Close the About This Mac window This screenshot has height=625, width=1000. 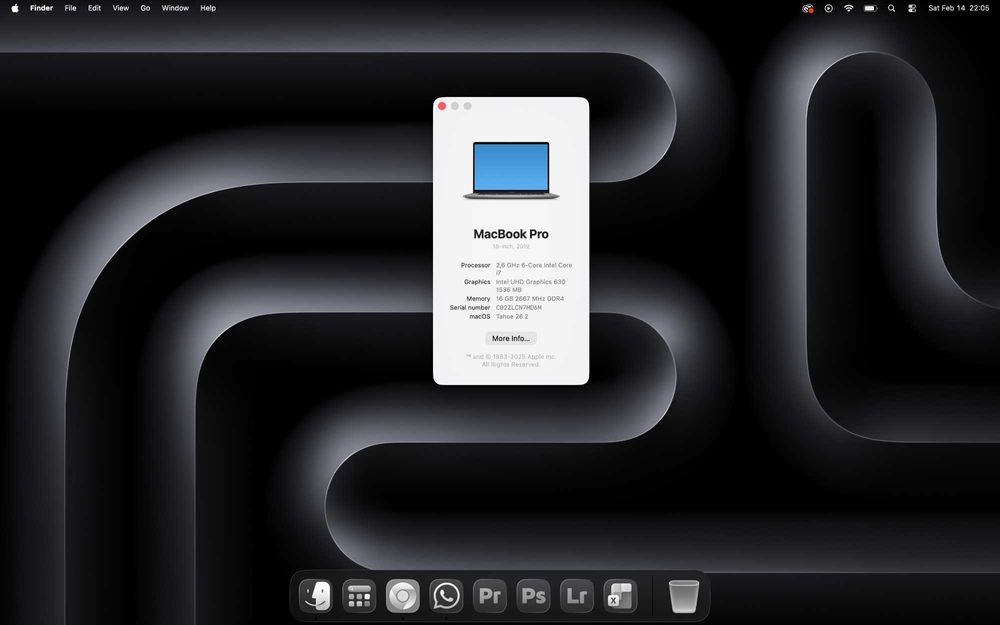[x=442, y=106]
